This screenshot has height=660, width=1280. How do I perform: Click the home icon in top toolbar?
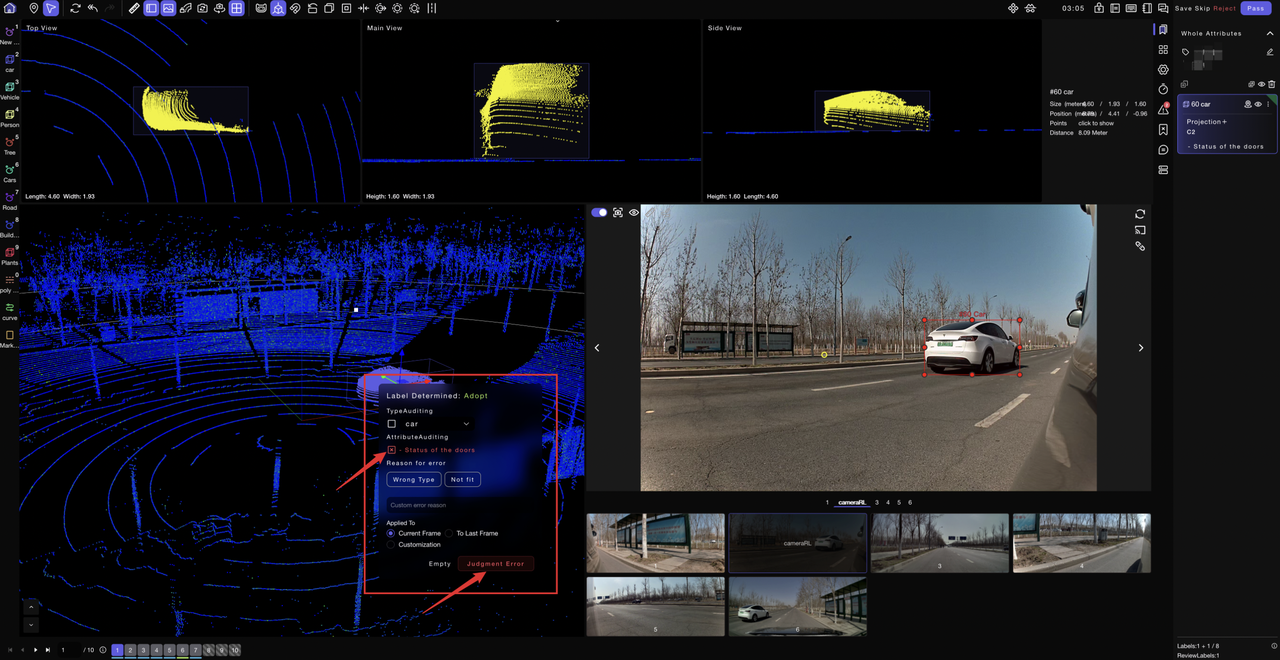[x=10, y=8]
